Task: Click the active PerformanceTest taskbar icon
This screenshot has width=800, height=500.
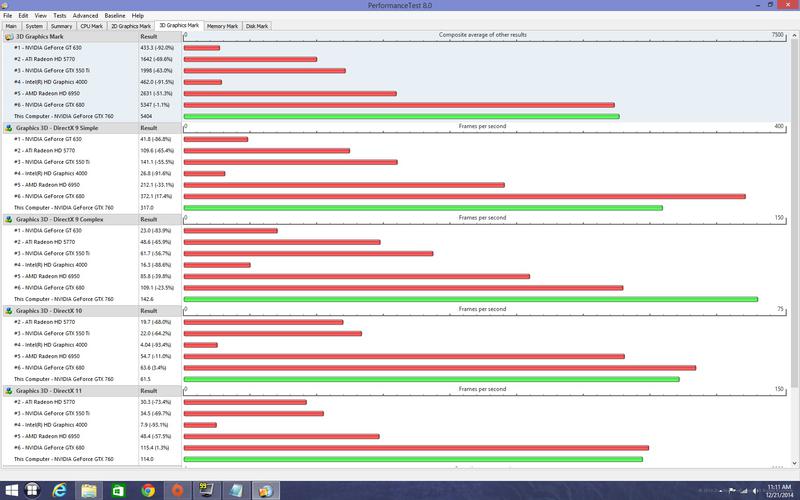Action: click(265, 491)
